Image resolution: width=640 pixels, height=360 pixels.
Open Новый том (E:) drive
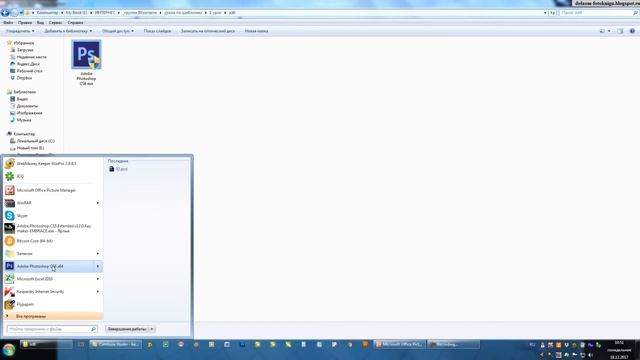click(27, 148)
